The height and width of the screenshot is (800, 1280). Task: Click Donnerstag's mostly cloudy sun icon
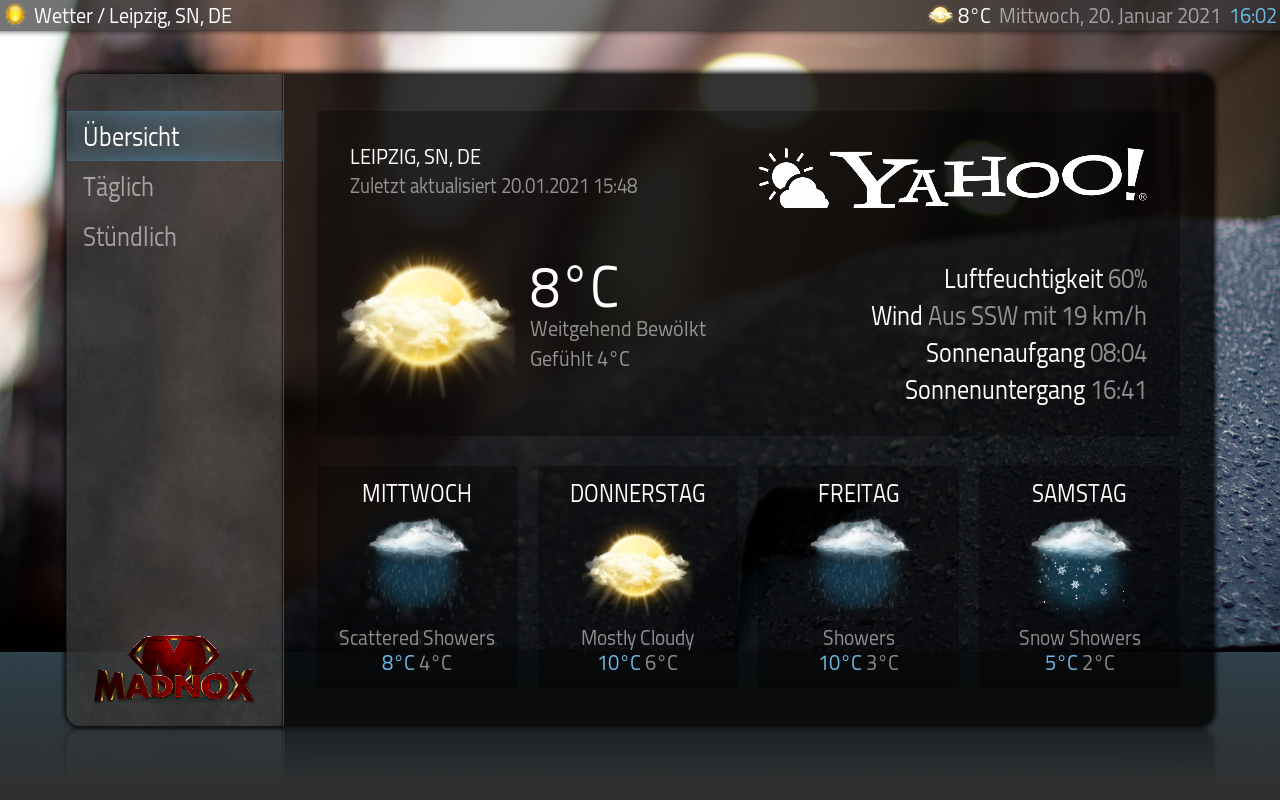point(637,565)
